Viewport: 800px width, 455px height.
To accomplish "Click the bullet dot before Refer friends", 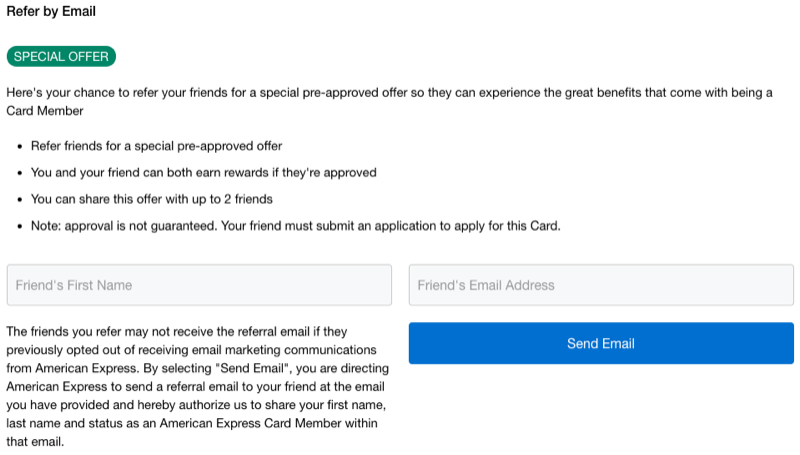I will [19, 147].
